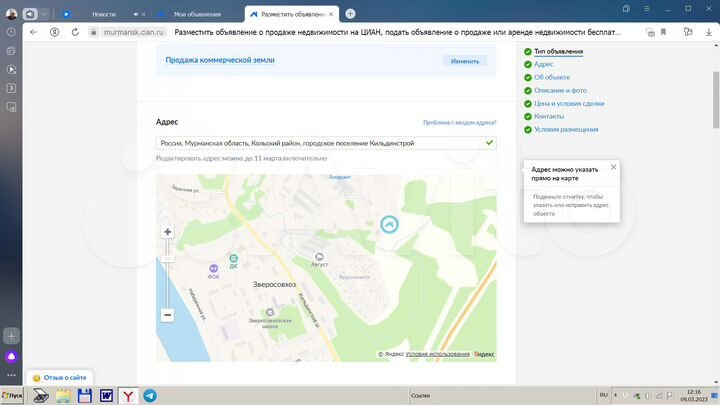
Task: Open the scanner app in taskbar
Action: click(41, 395)
